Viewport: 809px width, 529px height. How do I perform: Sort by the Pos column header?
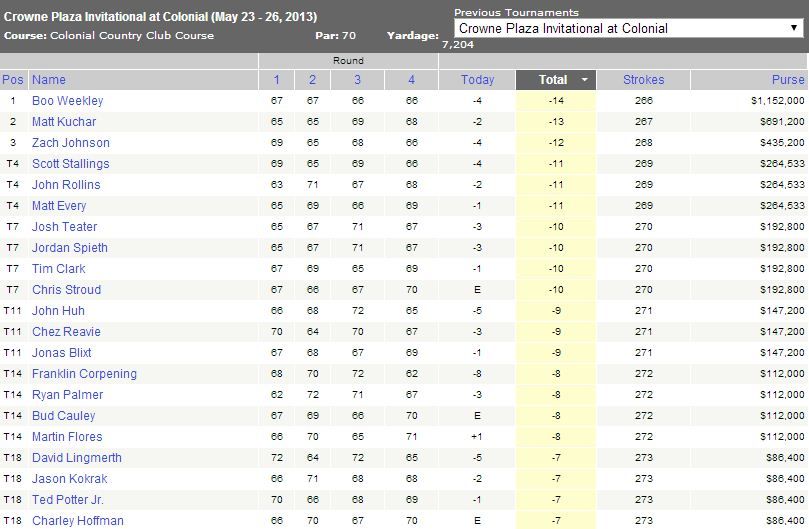pos(13,79)
